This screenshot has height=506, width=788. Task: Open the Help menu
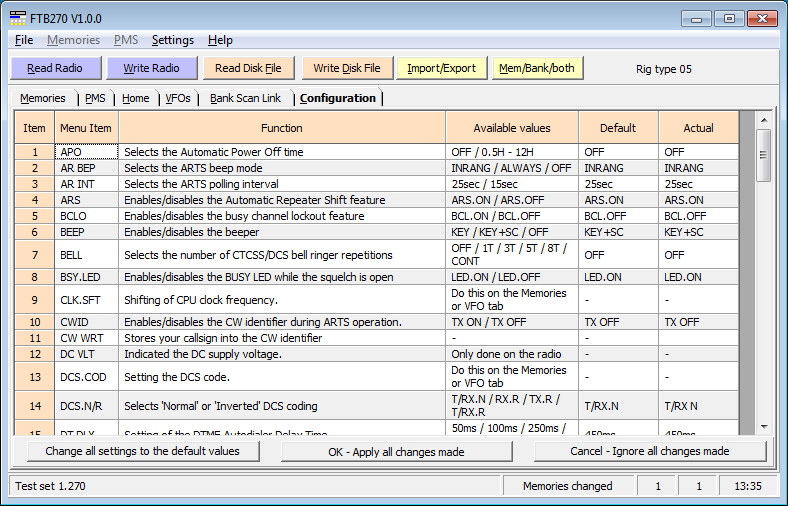(x=220, y=40)
